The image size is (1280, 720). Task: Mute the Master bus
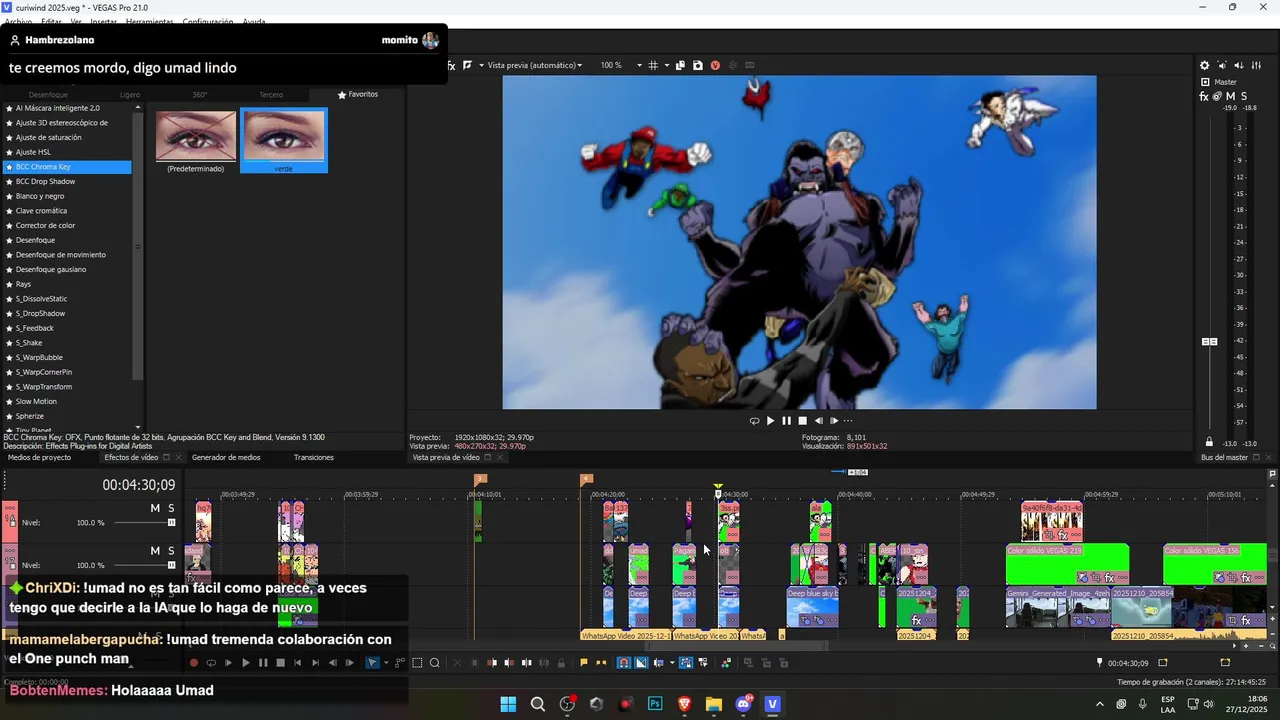tap(1230, 96)
